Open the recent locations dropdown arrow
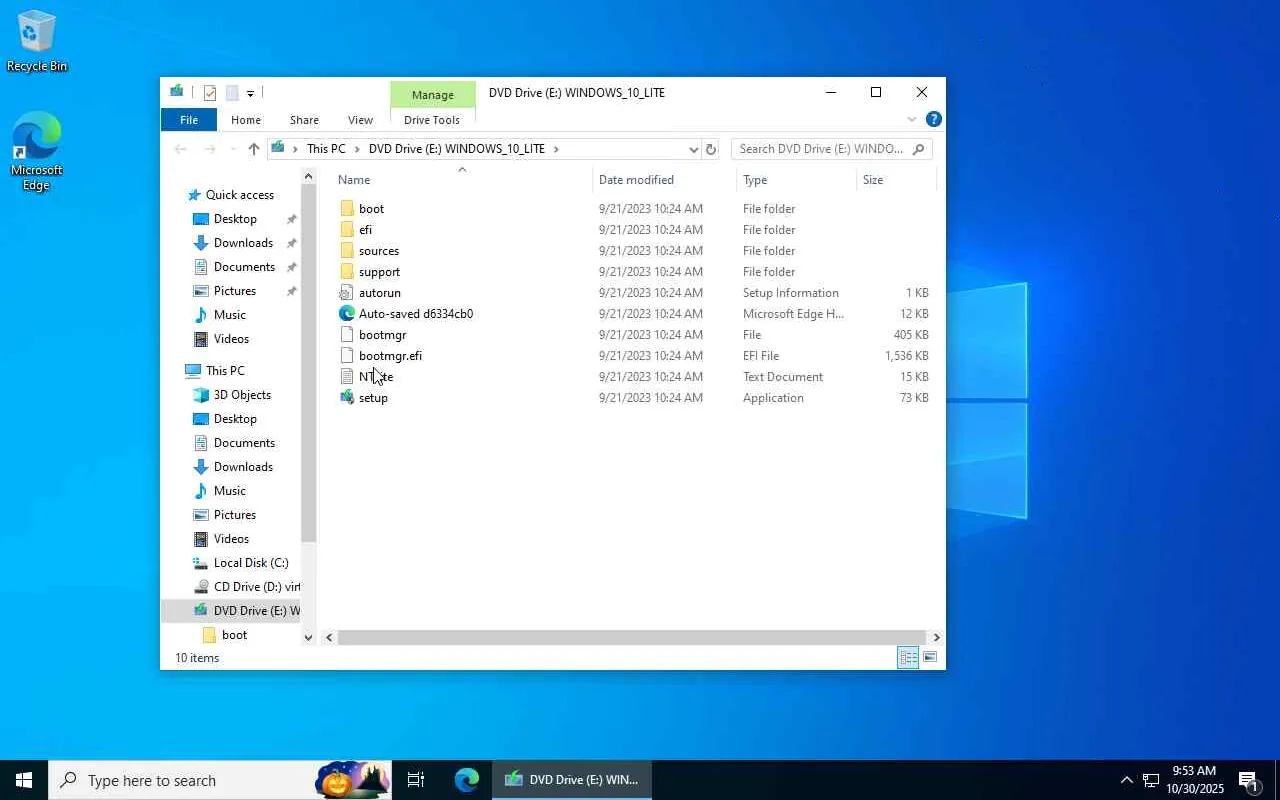Screen dimensions: 1280x800 [x=232, y=149]
